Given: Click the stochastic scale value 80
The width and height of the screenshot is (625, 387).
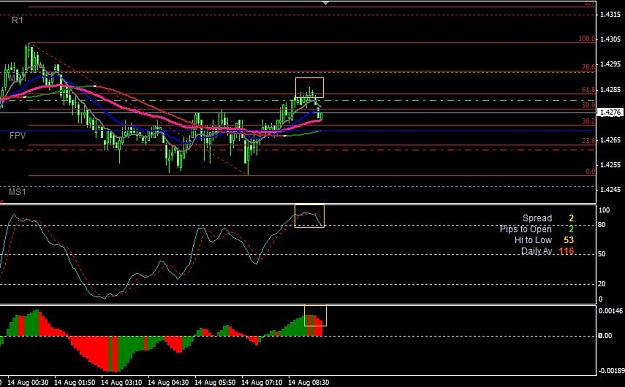Looking at the screenshot, I should click(x=602, y=225).
